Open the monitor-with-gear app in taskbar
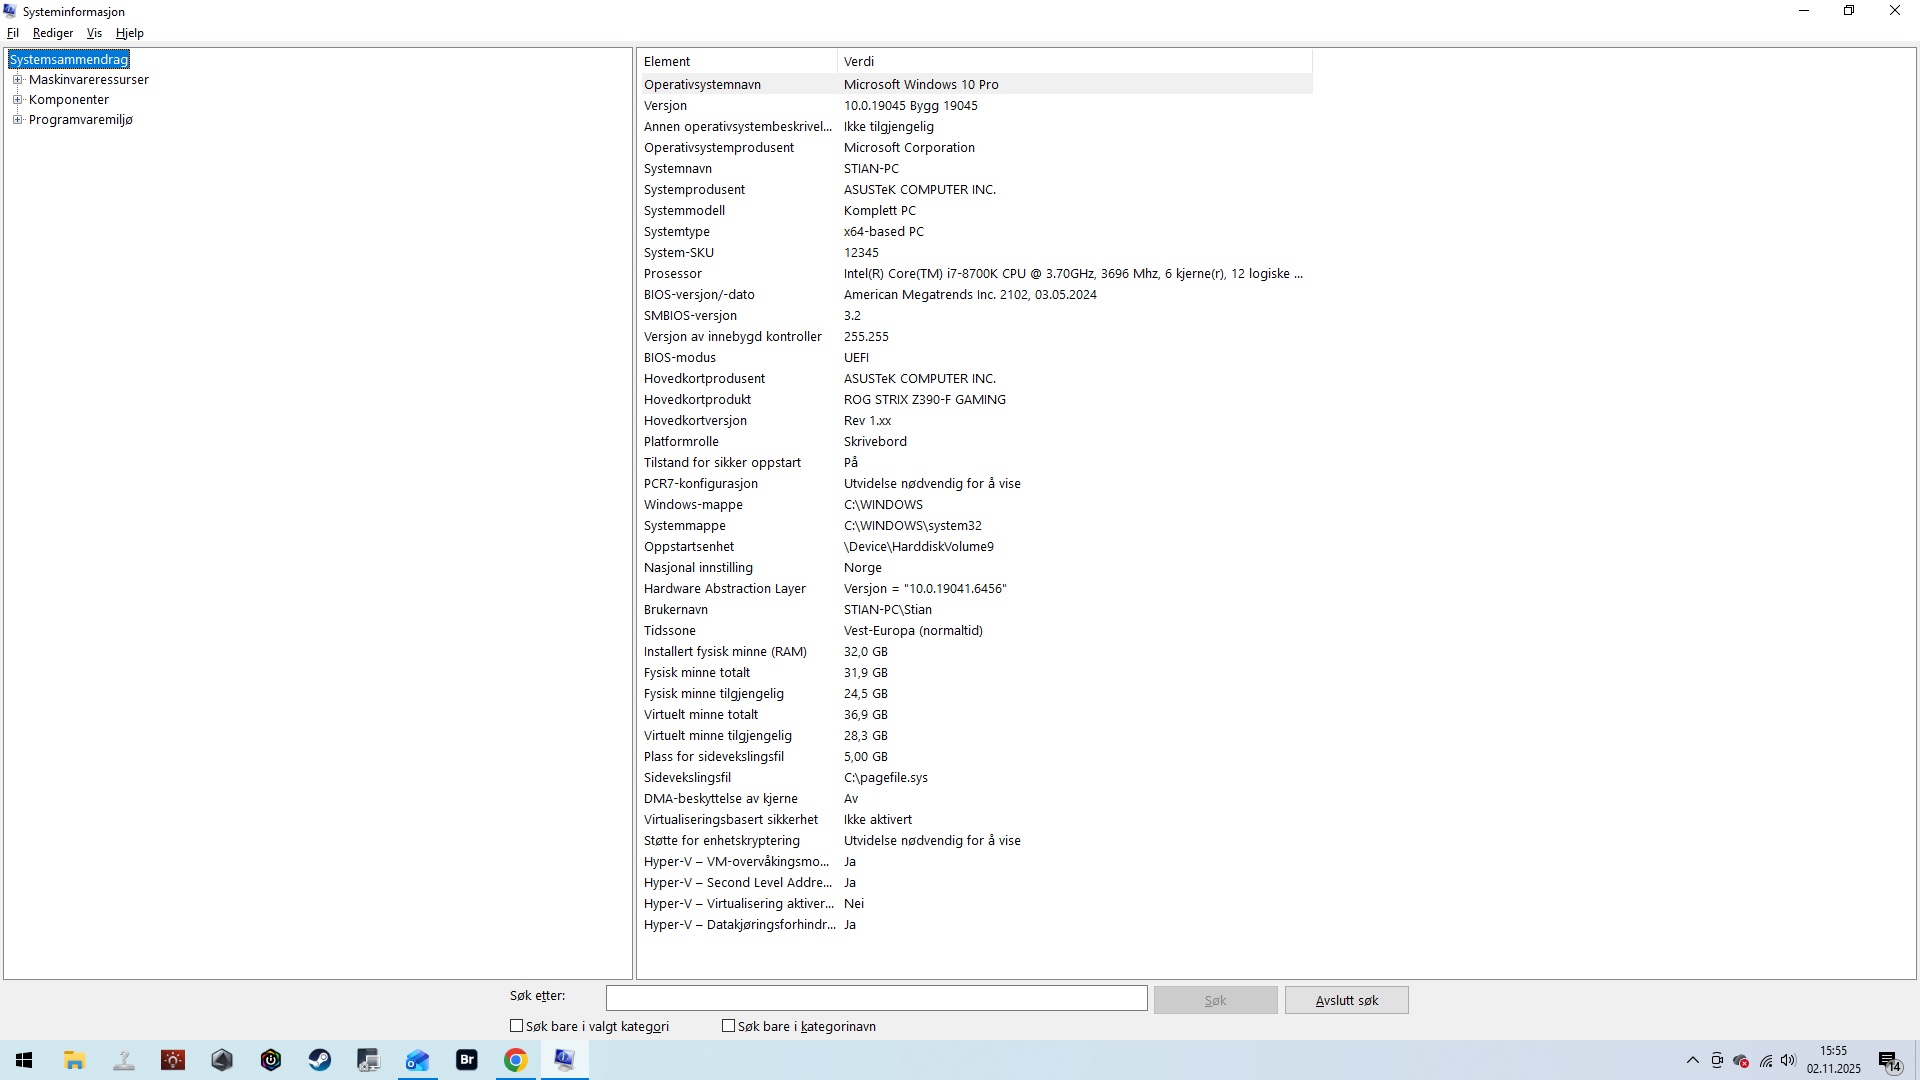1920x1080 pixels. click(368, 1060)
